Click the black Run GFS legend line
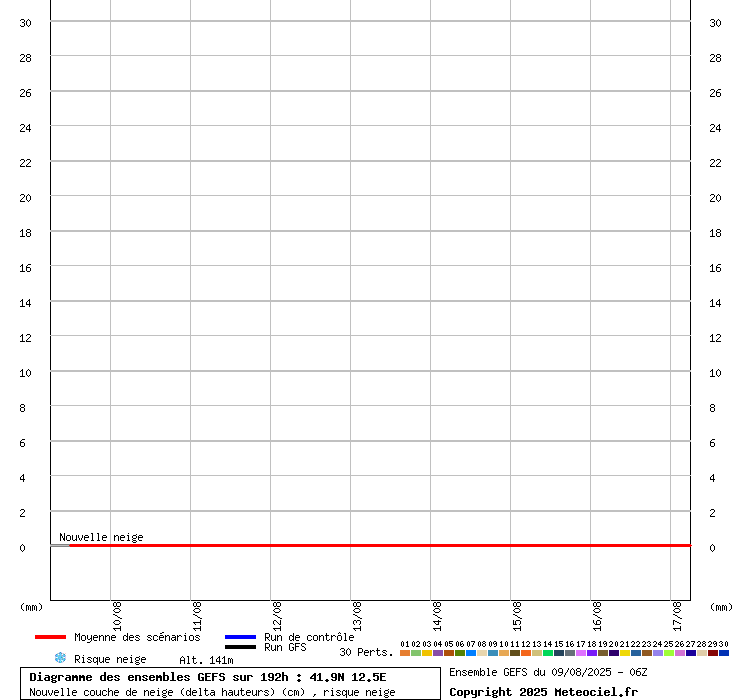The height and width of the screenshot is (700, 740). point(240,647)
